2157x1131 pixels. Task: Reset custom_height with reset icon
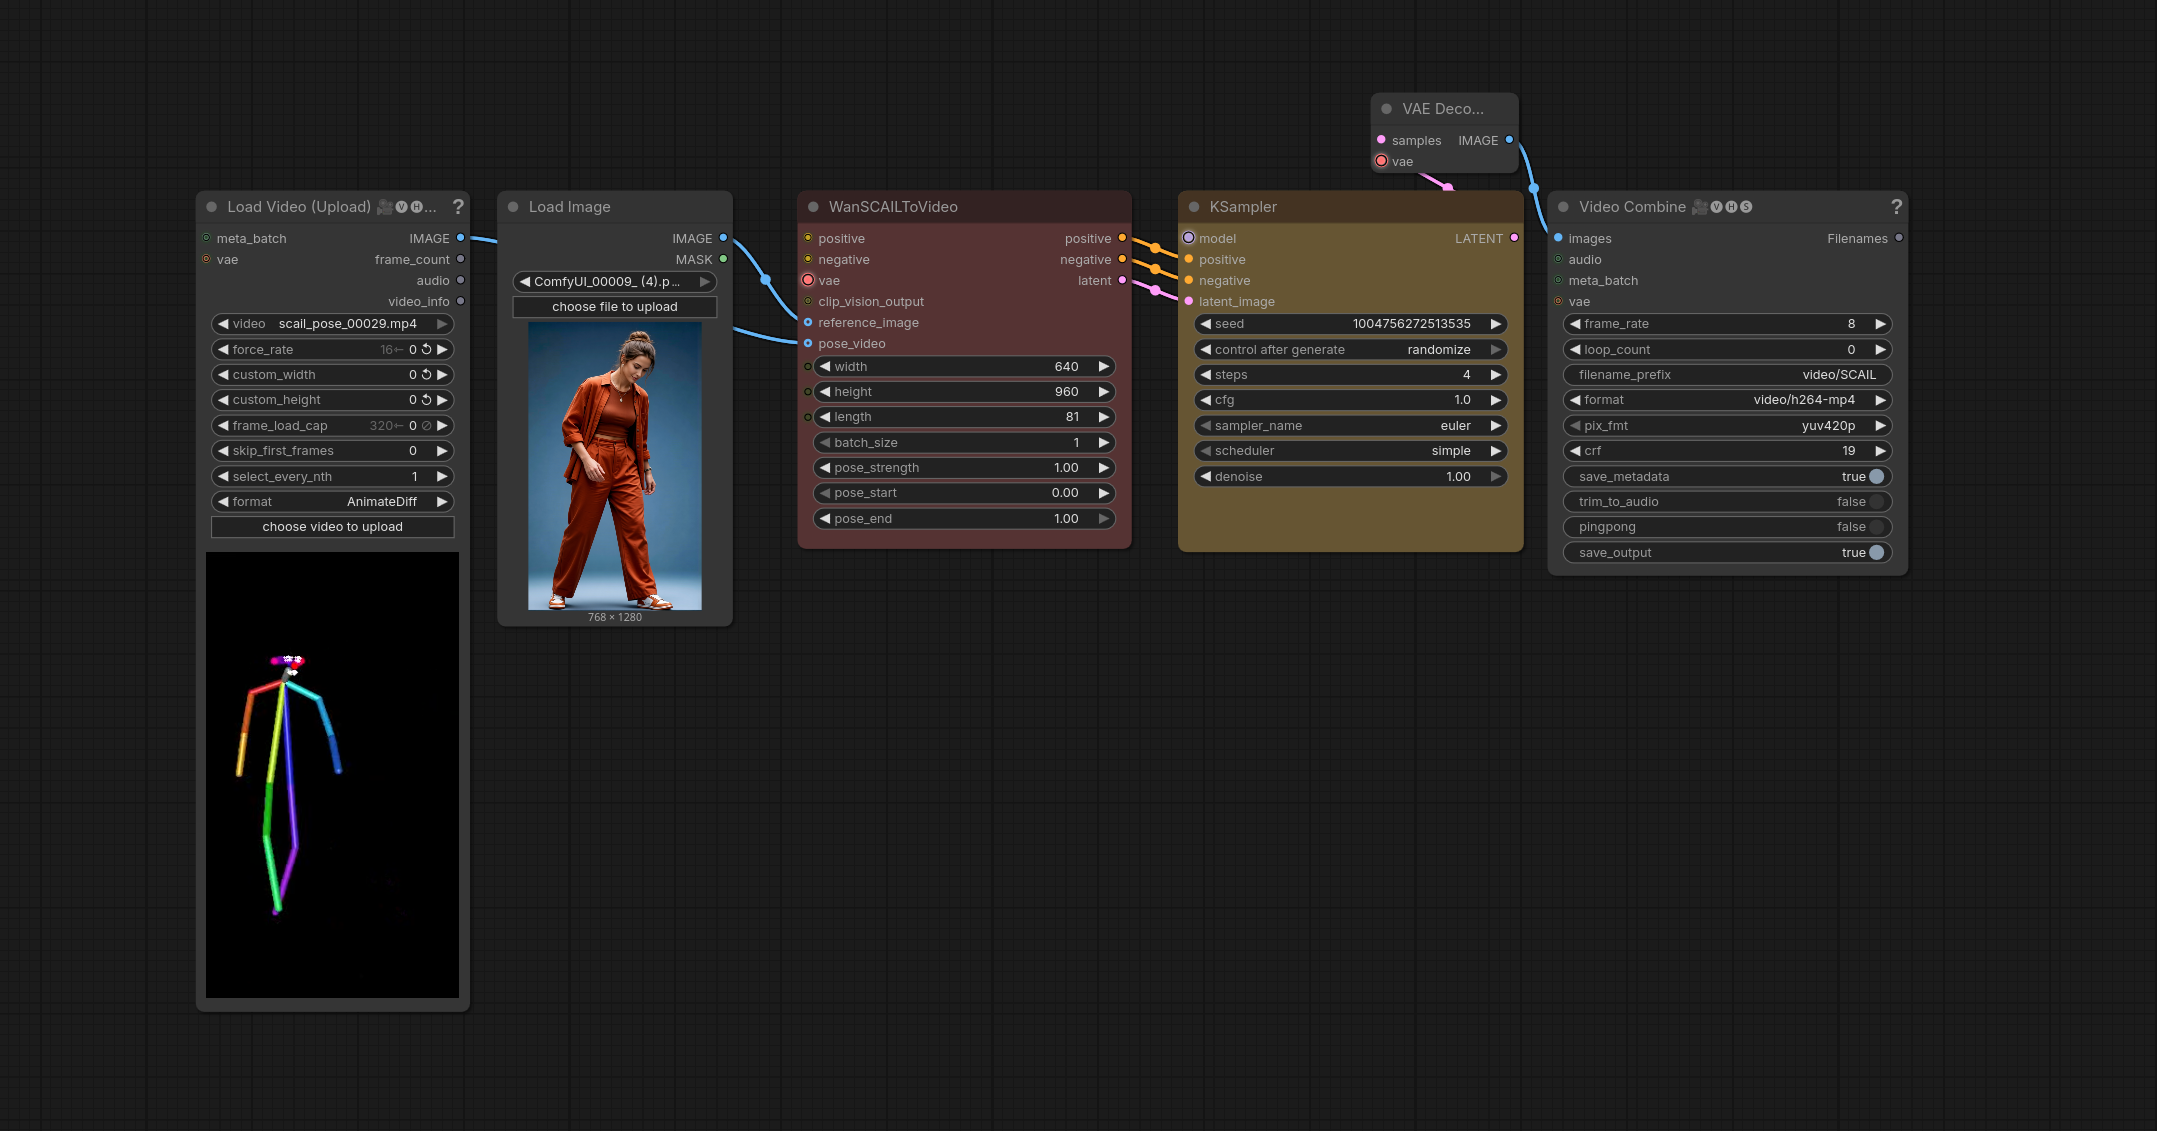(x=427, y=400)
